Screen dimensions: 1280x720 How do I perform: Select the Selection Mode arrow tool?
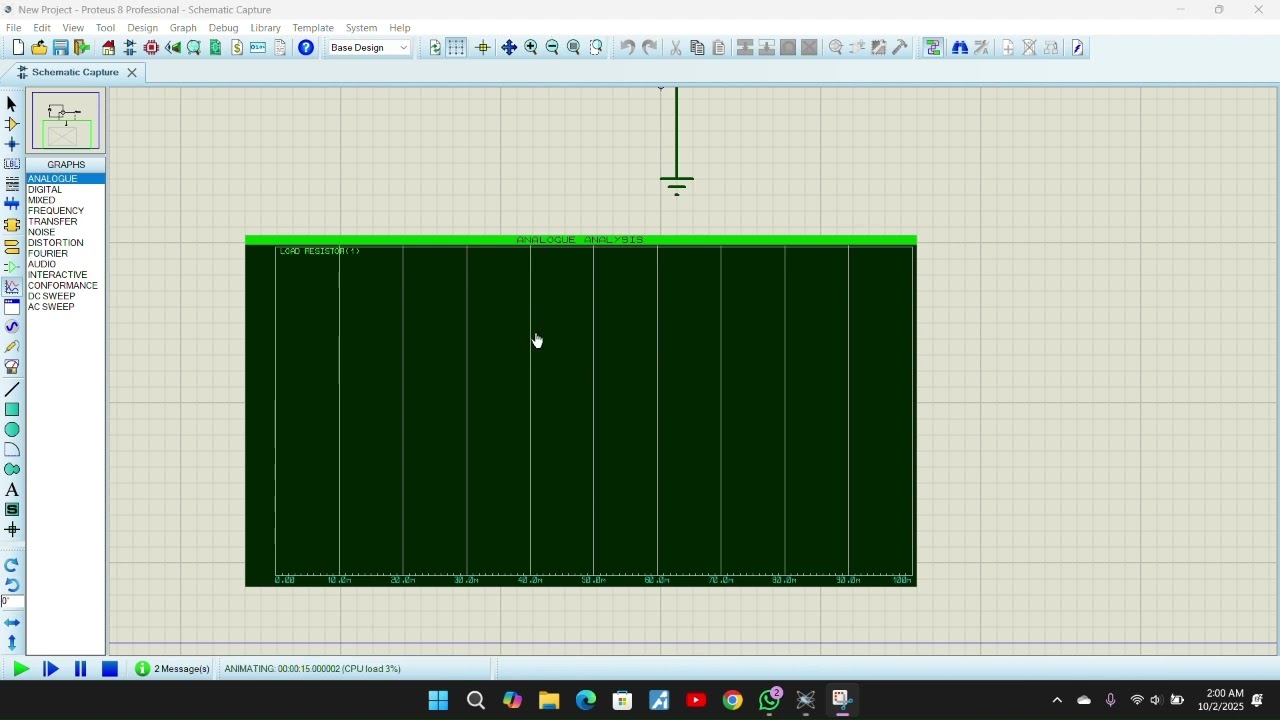12,104
